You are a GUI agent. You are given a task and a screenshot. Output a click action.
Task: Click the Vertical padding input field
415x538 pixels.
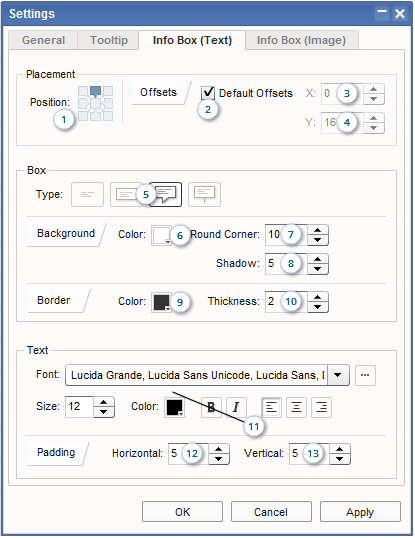point(309,454)
